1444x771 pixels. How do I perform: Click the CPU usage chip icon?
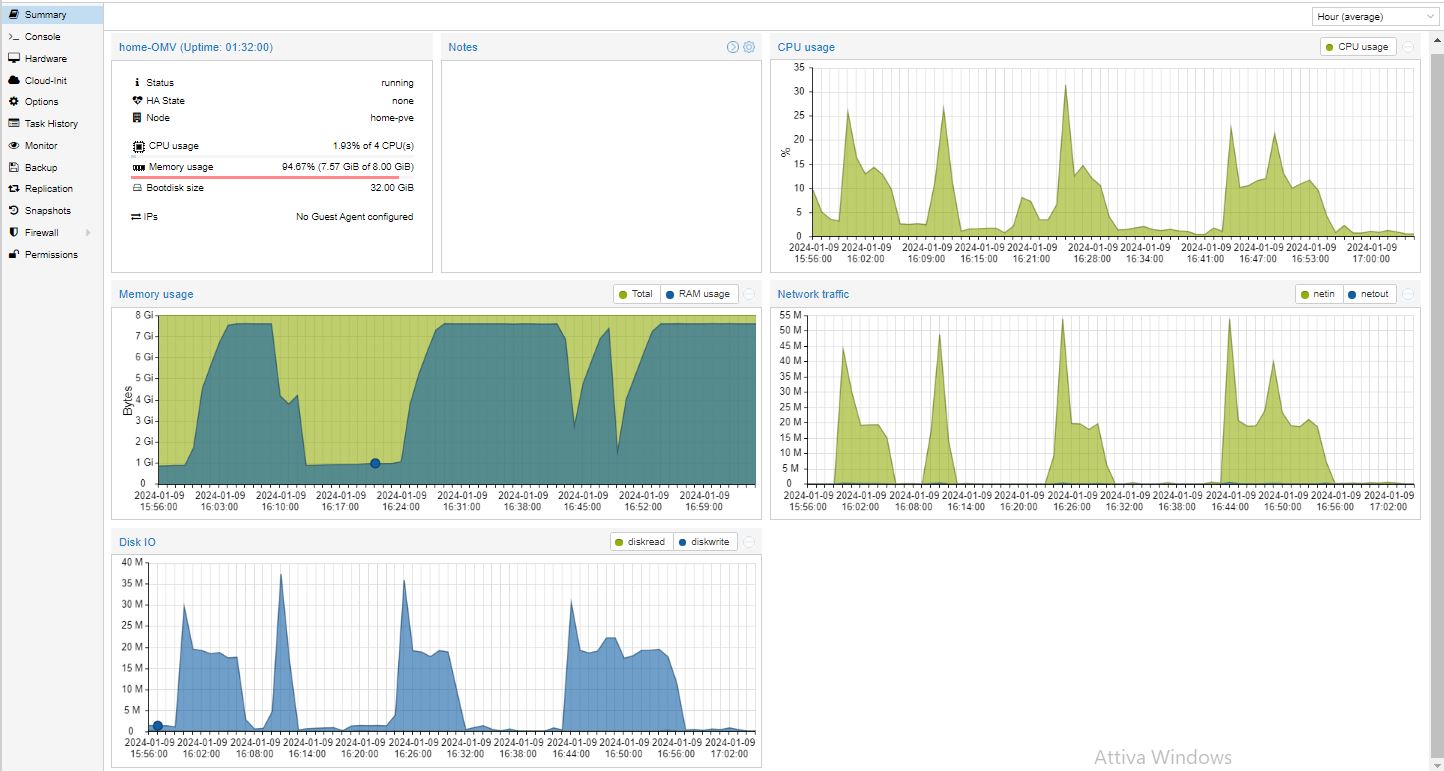tap(138, 146)
